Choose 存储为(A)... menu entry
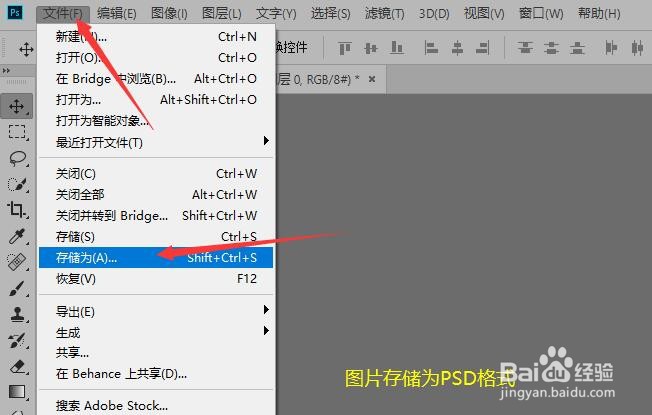Screen dimensions: 652x415 [x=156, y=257]
